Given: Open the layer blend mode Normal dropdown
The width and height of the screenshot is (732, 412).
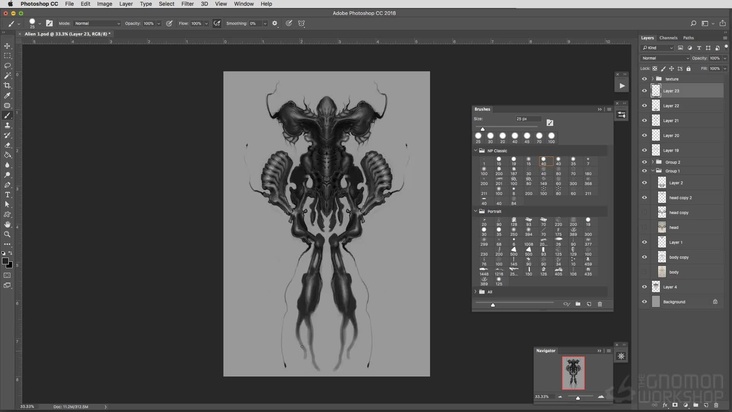Looking at the screenshot, I should pos(665,58).
